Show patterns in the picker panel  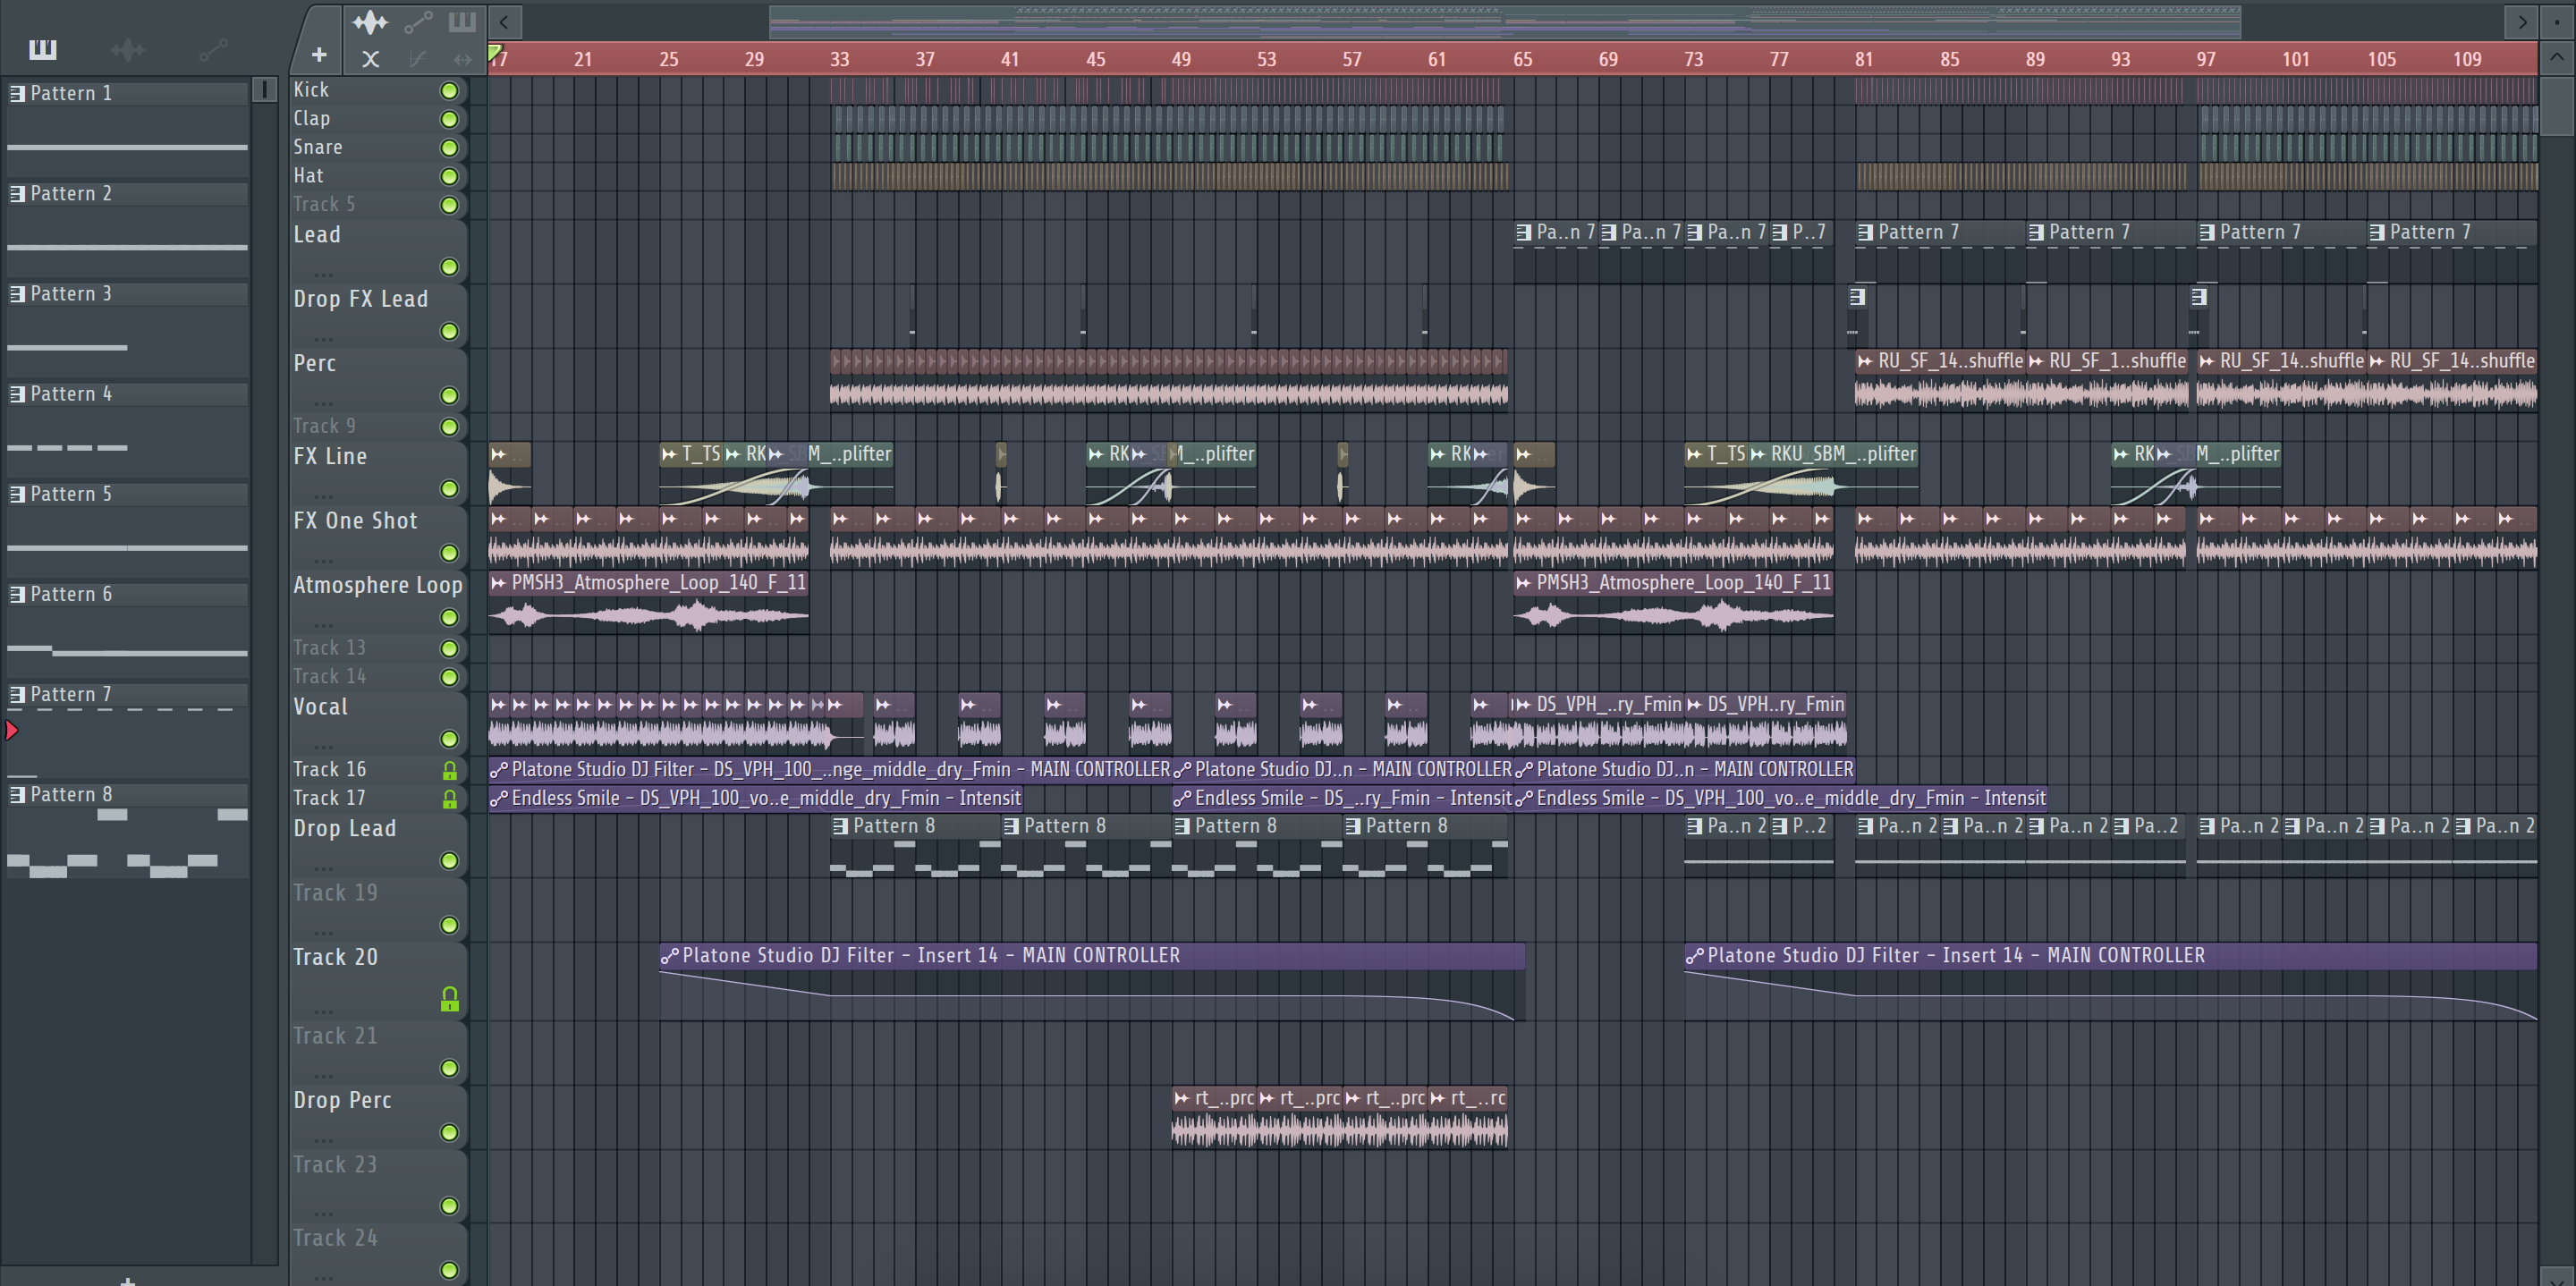[43, 49]
